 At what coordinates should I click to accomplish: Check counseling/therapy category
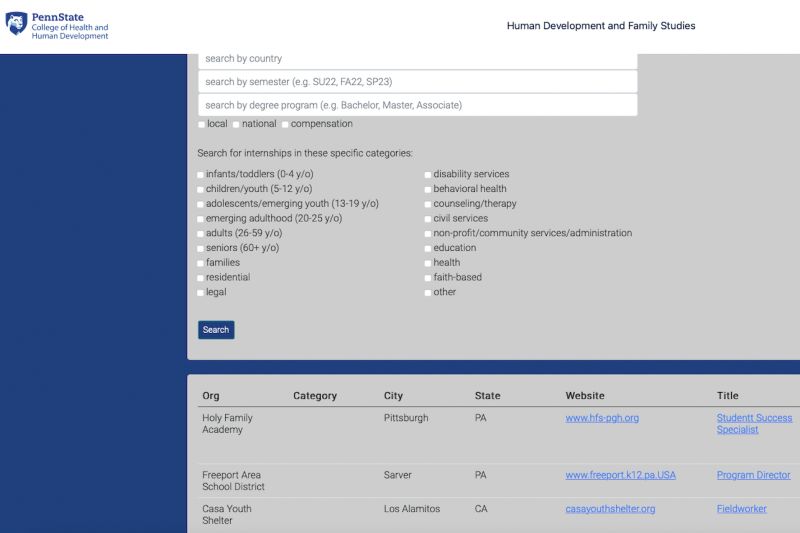click(x=428, y=204)
